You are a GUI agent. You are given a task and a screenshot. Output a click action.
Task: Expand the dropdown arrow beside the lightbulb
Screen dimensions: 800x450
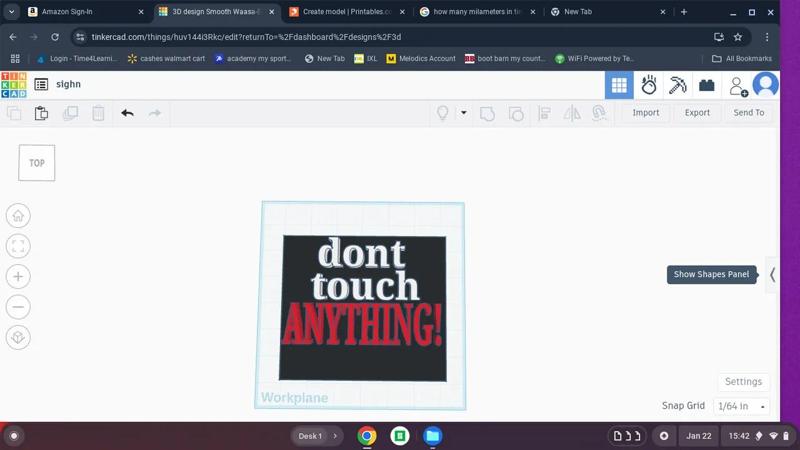[463, 113]
